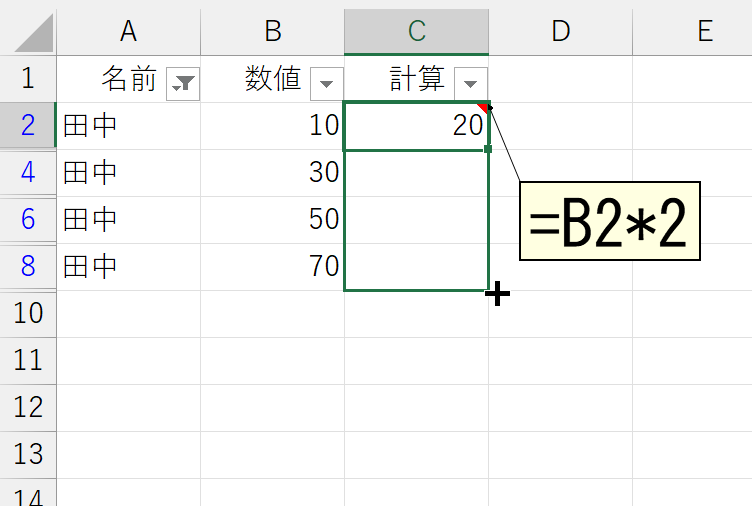This screenshot has height=506, width=752.
Task: Click the =B2*2 comment box
Action: click(610, 221)
